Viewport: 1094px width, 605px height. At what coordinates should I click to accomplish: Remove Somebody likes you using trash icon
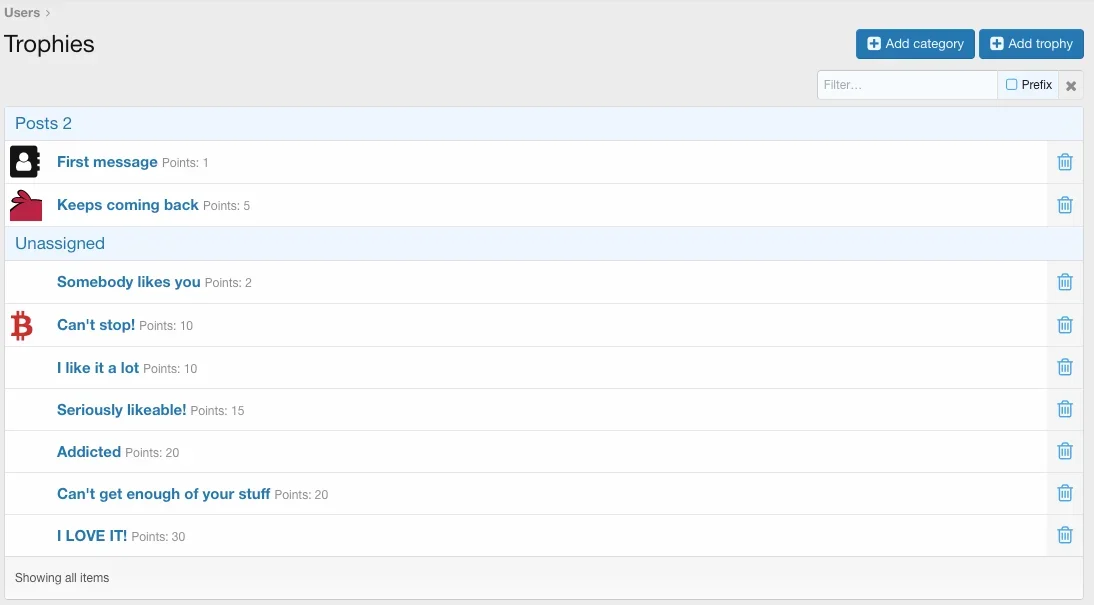tap(1065, 282)
